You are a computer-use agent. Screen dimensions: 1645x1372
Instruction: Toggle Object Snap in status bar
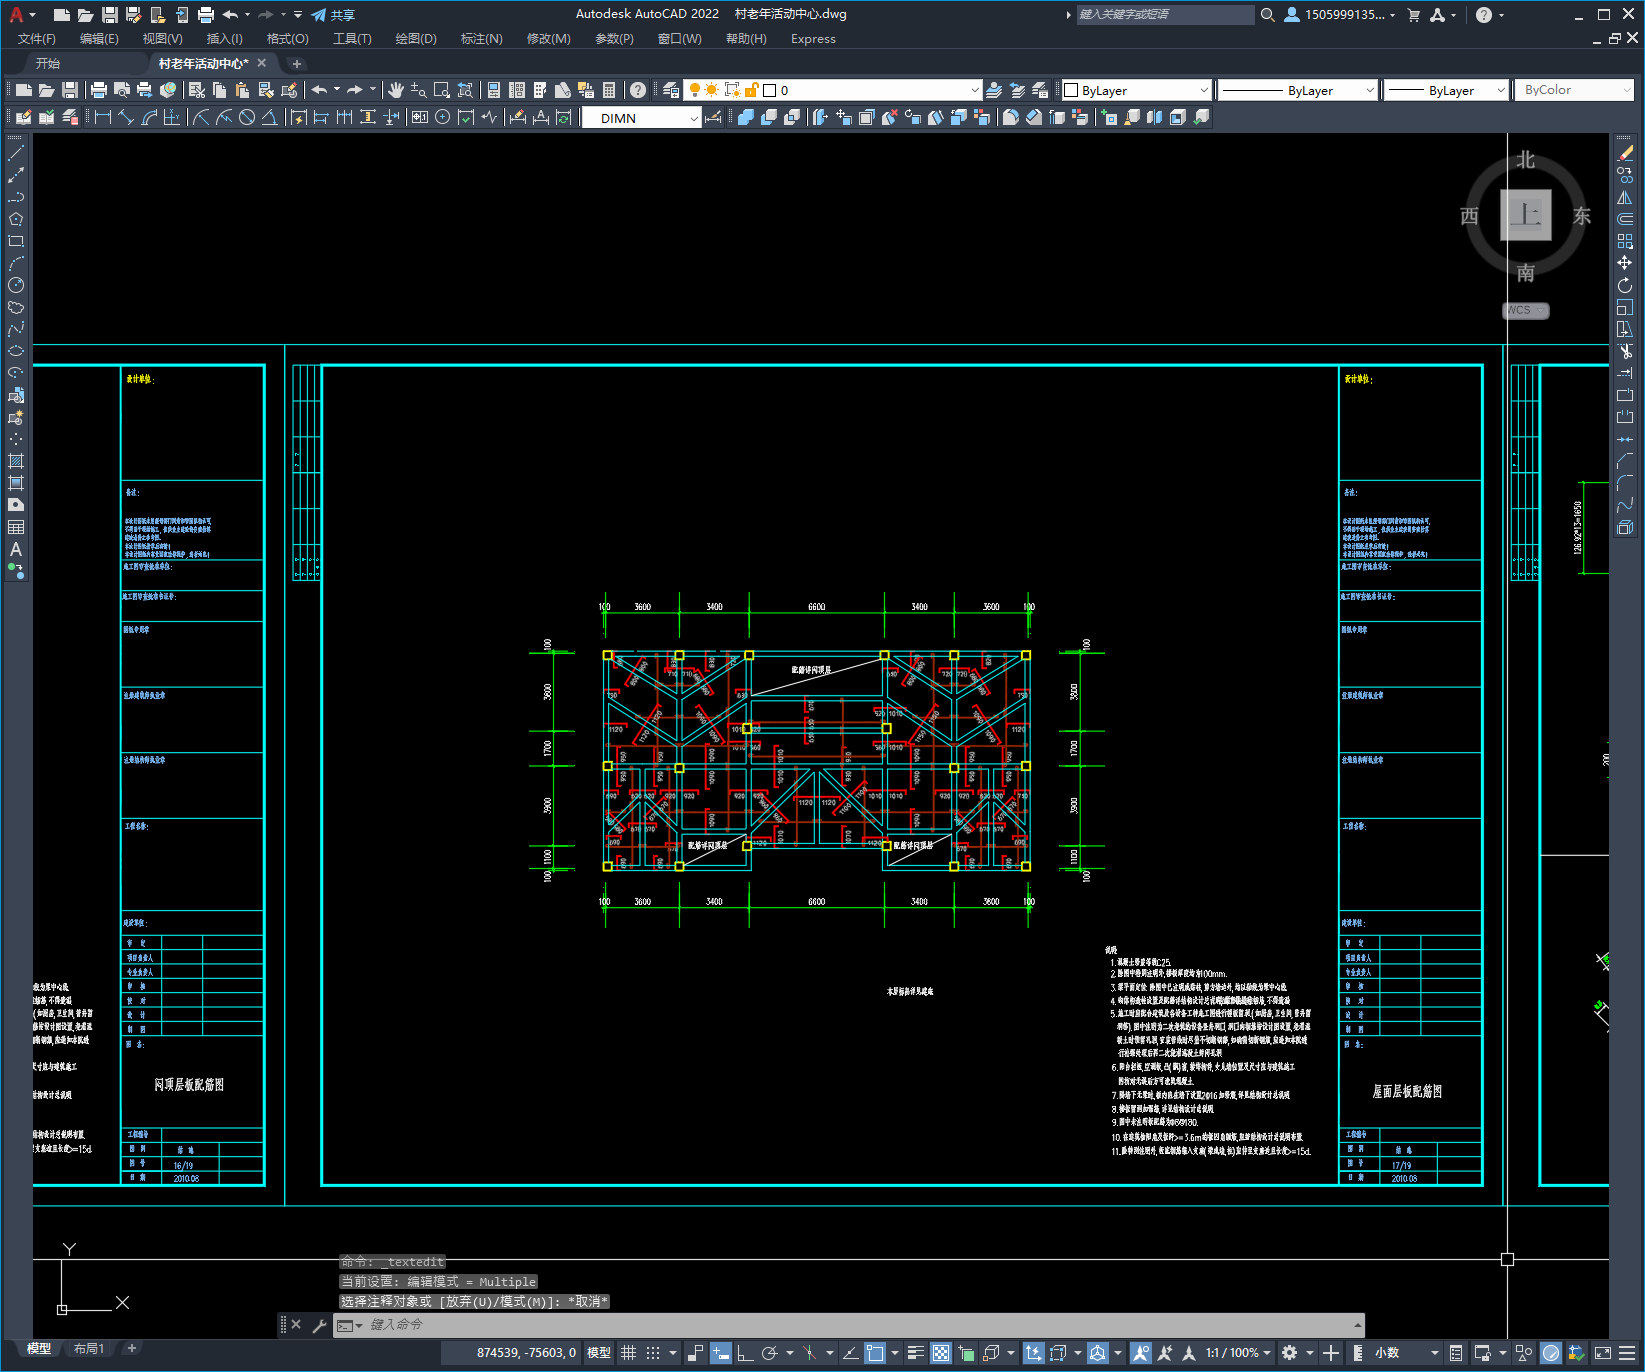pos(875,1353)
